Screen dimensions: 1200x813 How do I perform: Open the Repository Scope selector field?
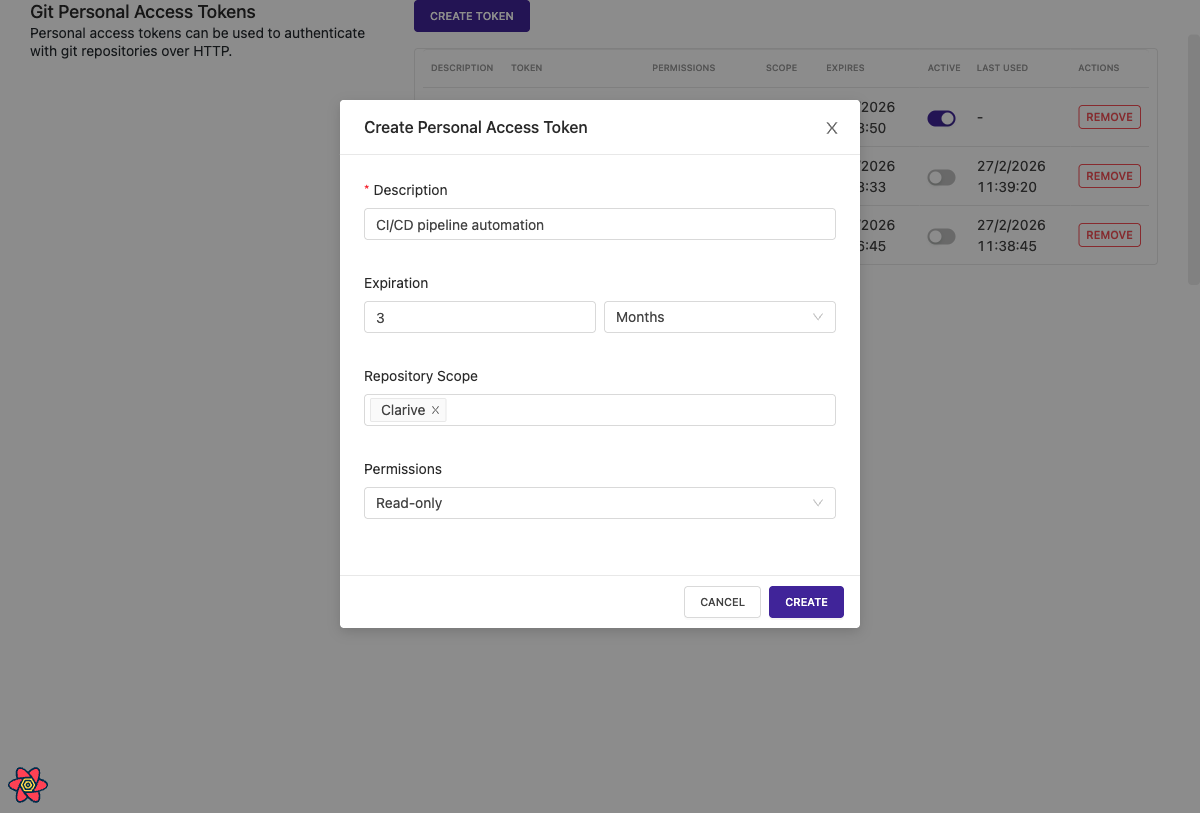point(638,410)
